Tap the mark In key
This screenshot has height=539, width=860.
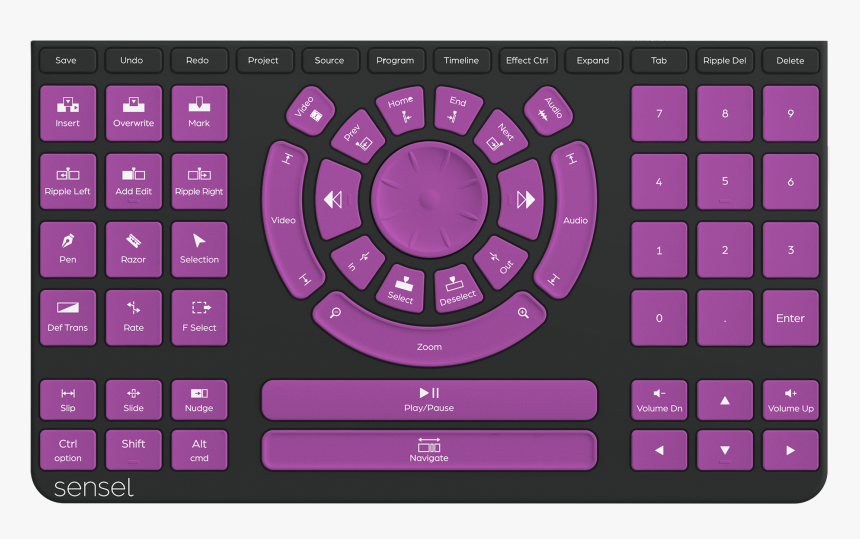tap(358, 262)
